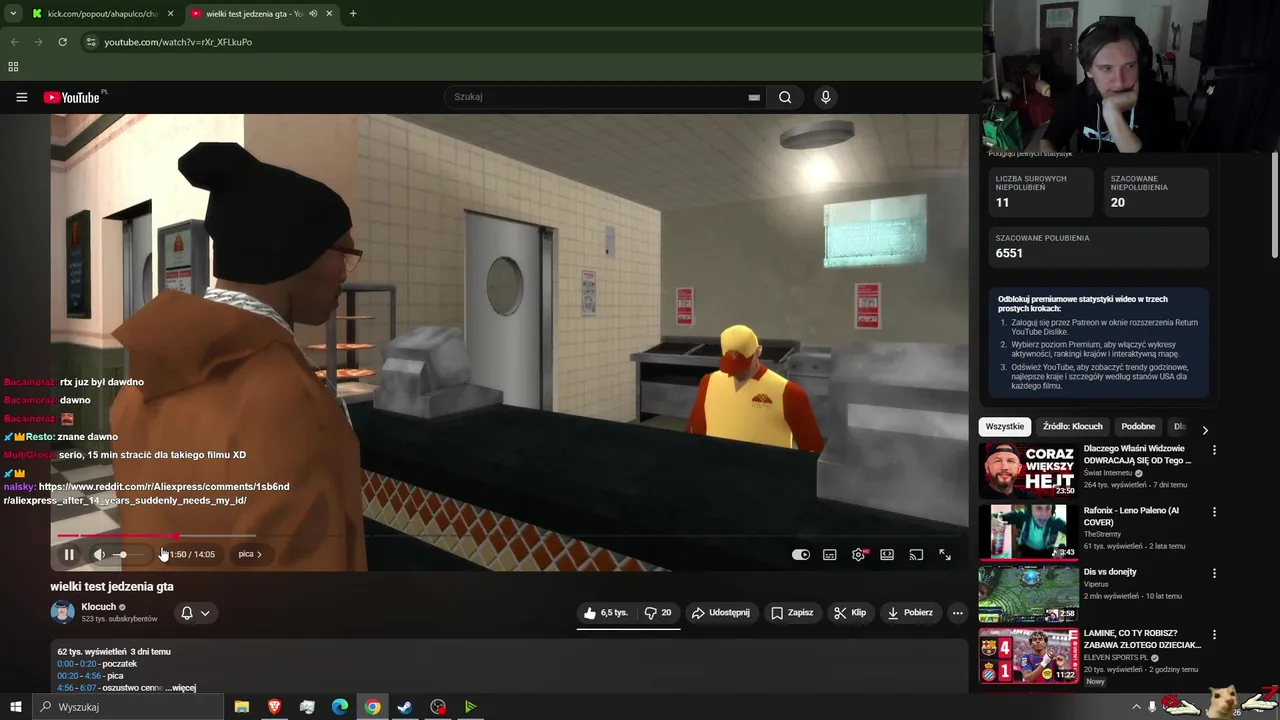Viewport: 1280px width, 720px height.
Task: Show more filter chips with right arrow
Action: tap(1205, 430)
